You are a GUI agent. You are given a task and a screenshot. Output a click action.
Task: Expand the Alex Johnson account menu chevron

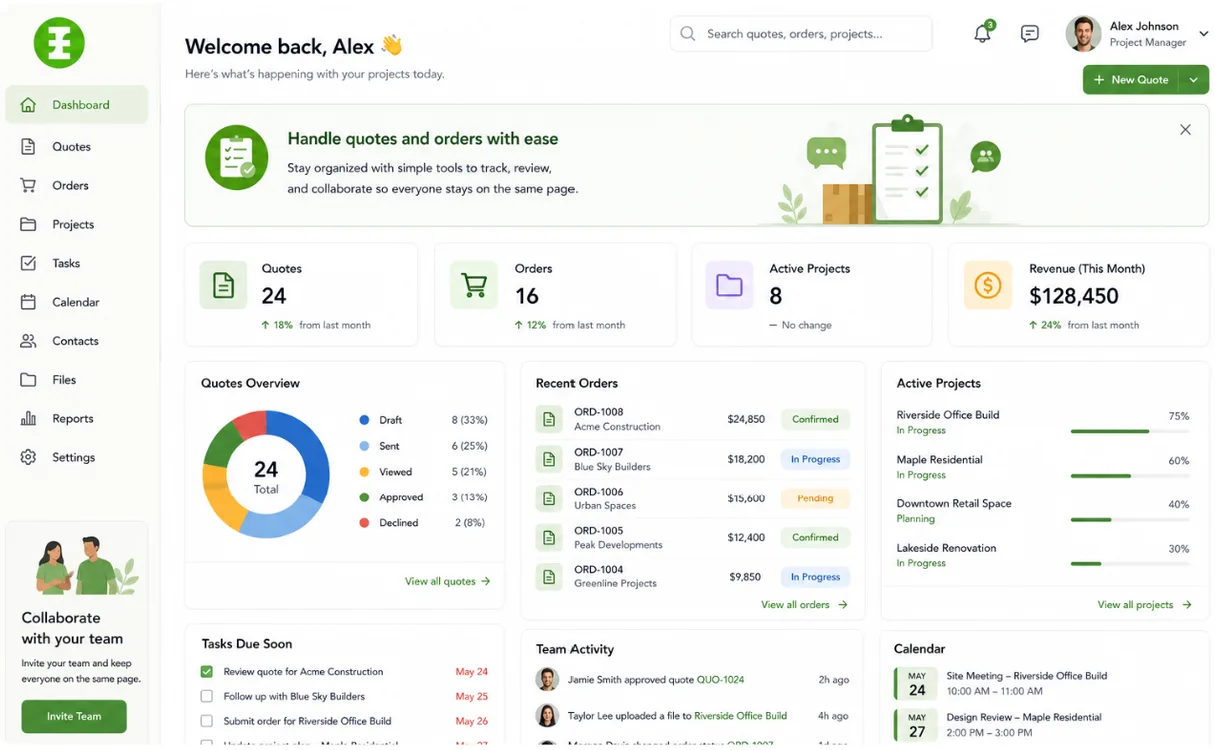pos(1203,33)
